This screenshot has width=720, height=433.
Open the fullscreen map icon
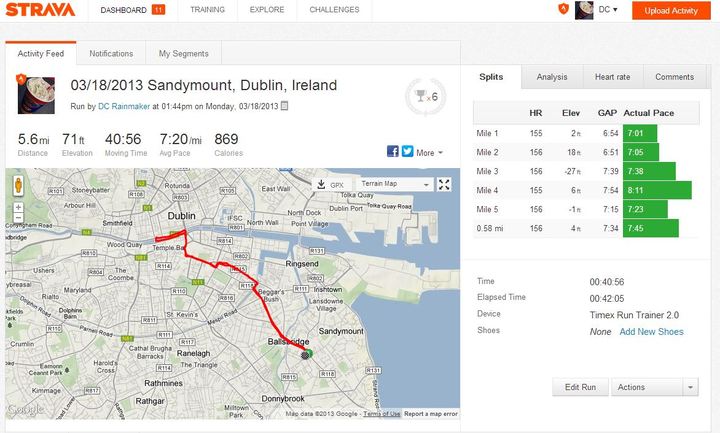pyautogui.click(x=444, y=185)
